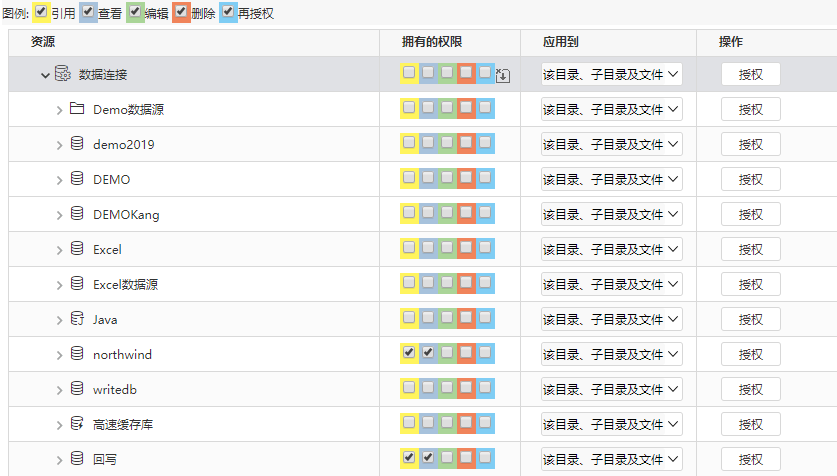The height and width of the screenshot is (476, 837).
Task: Click the 数据连接 root connection icon
Action: [x=63, y=74]
